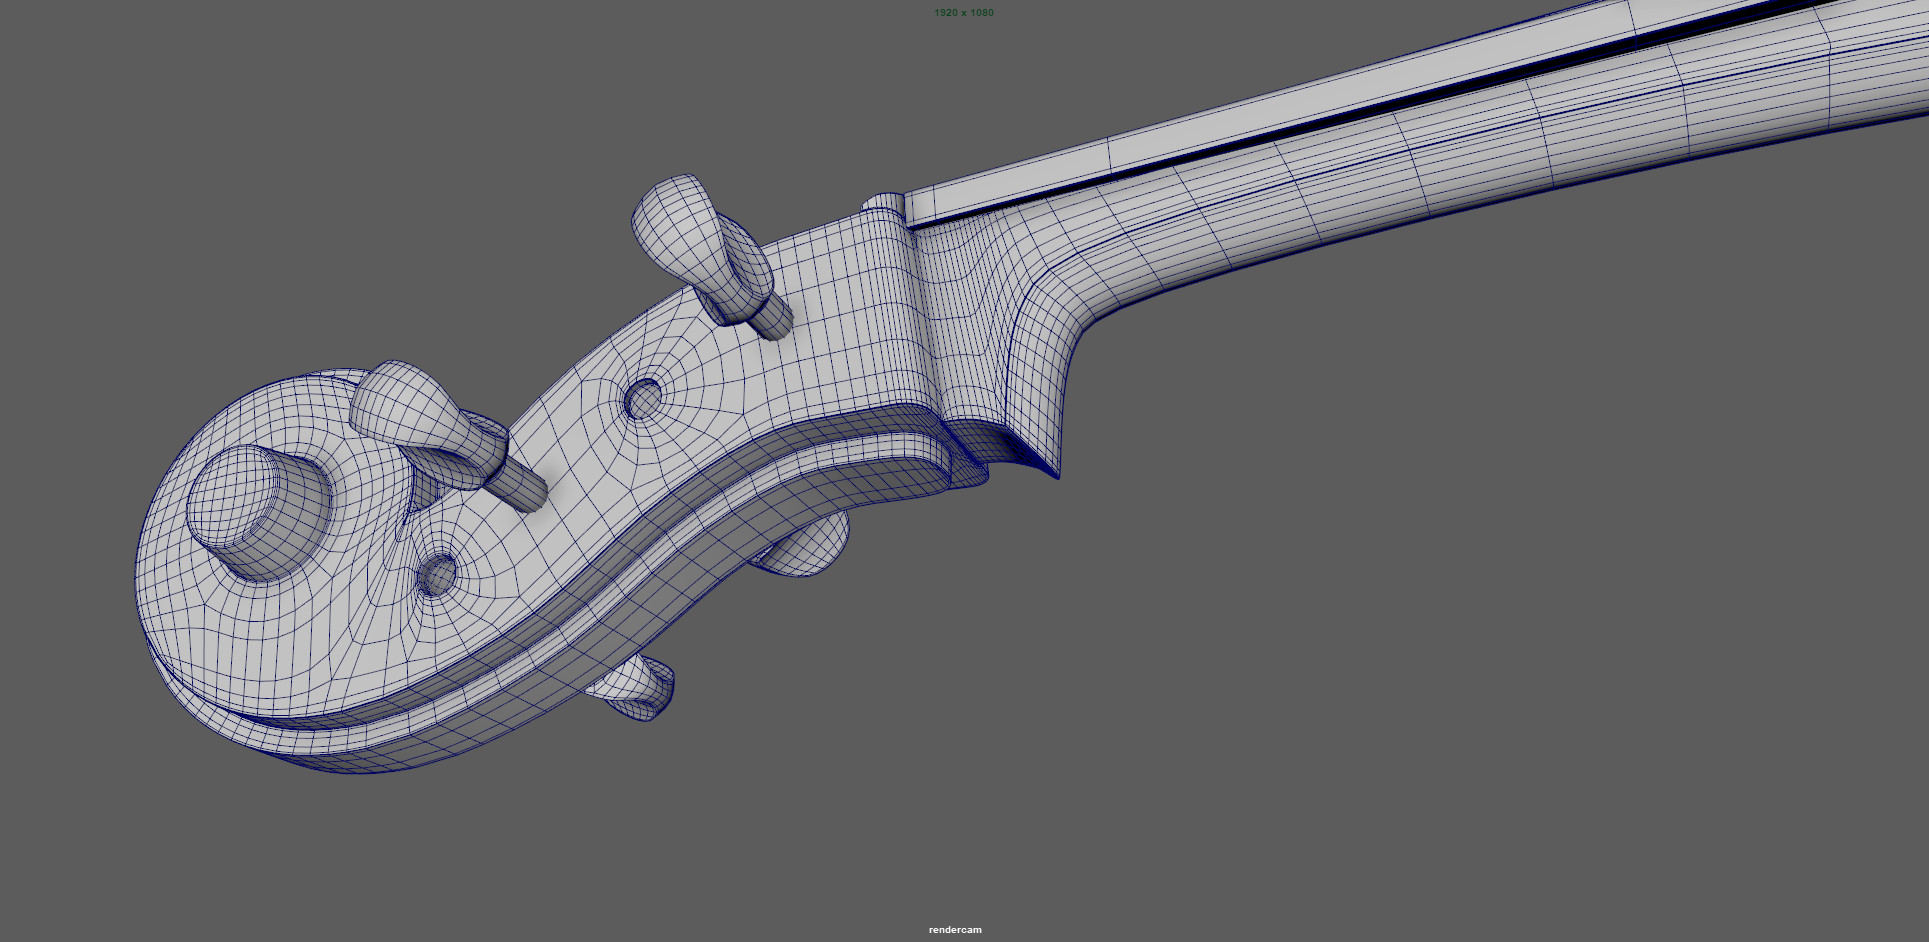This screenshot has height=942, width=1929.
Task: Click the upper peg hole on the pegbox
Action: point(643,400)
